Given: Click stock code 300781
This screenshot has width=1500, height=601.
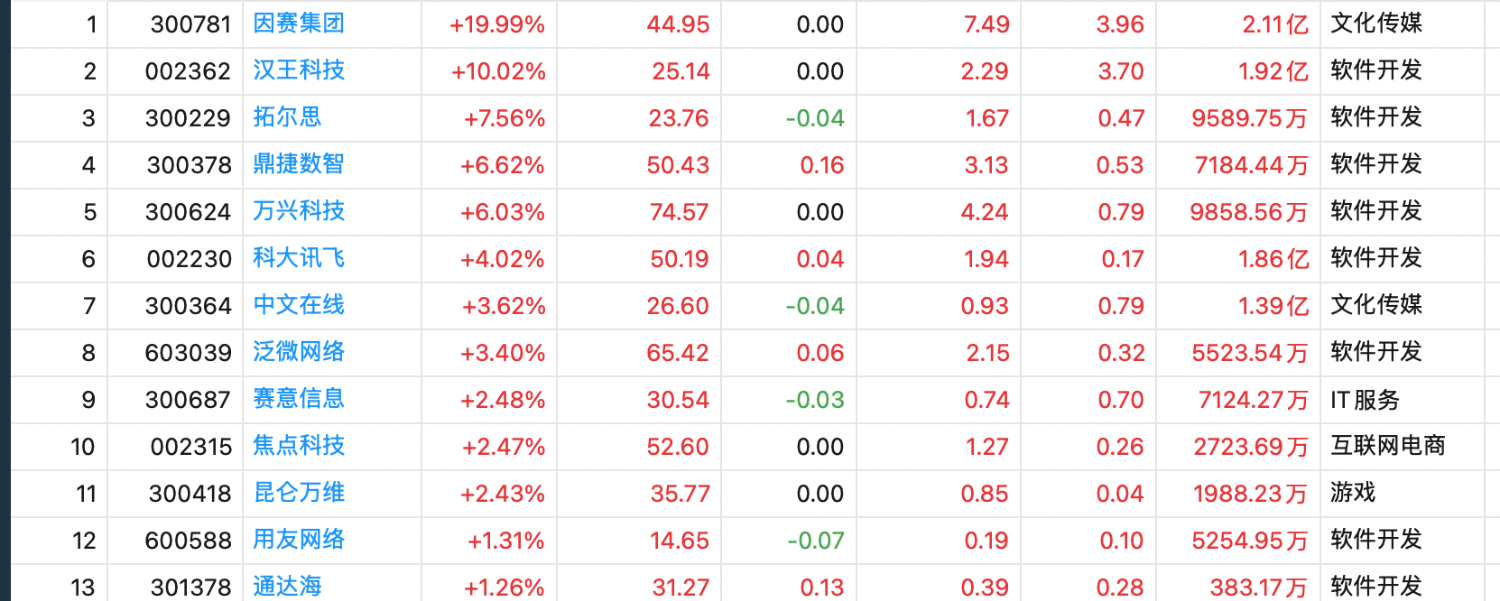Looking at the screenshot, I should (x=190, y=24).
